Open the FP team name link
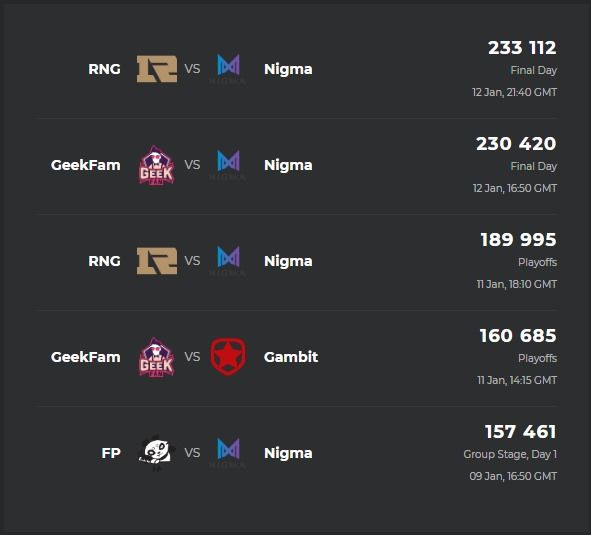Viewport: 591px width, 535px height. pyautogui.click(x=111, y=453)
